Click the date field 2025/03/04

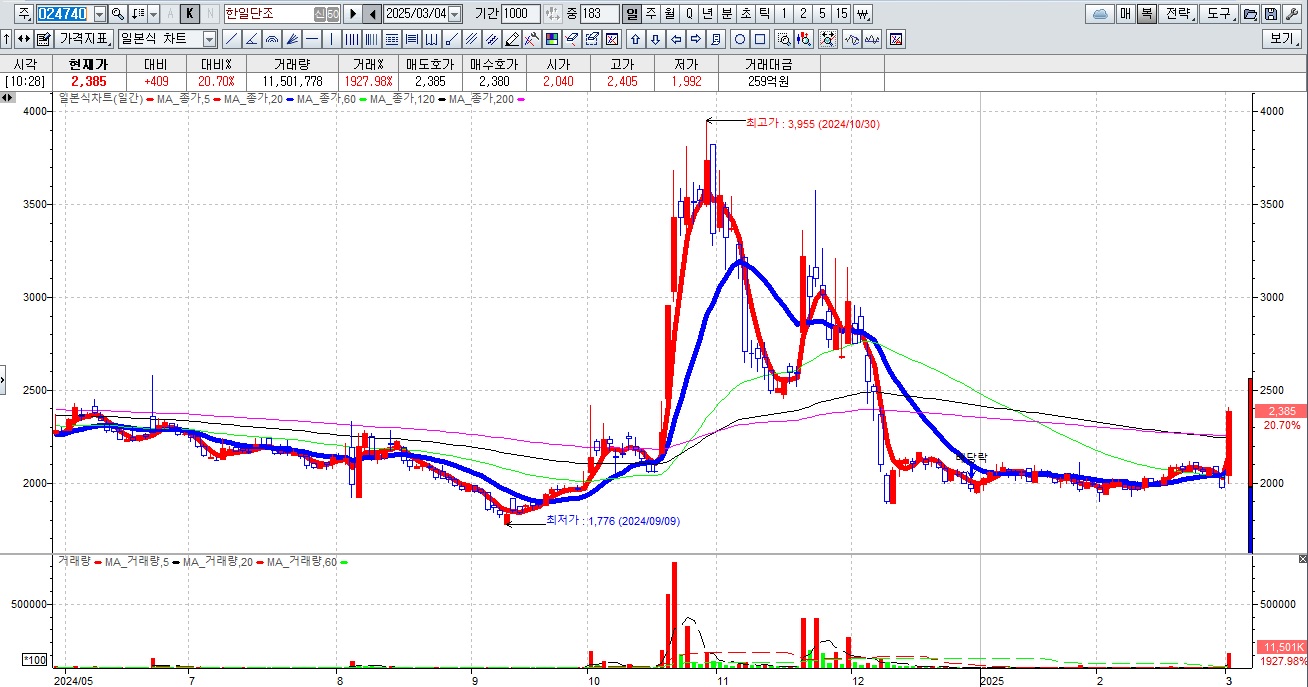pos(416,14)
